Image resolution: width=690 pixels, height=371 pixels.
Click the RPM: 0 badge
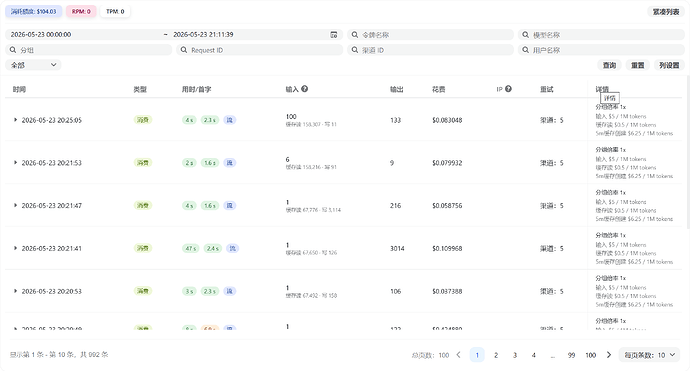(x=81, y=11)
